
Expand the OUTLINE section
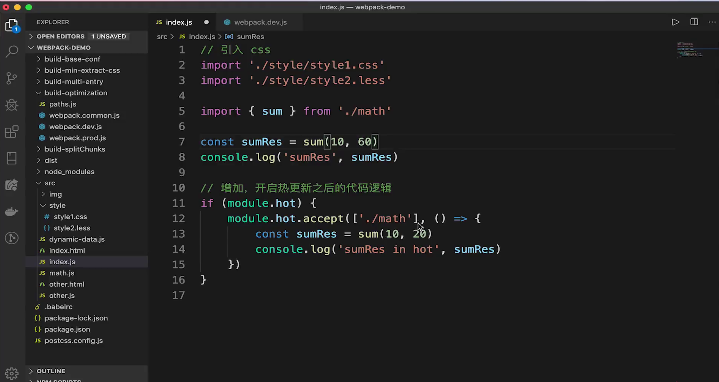[87, 371]
